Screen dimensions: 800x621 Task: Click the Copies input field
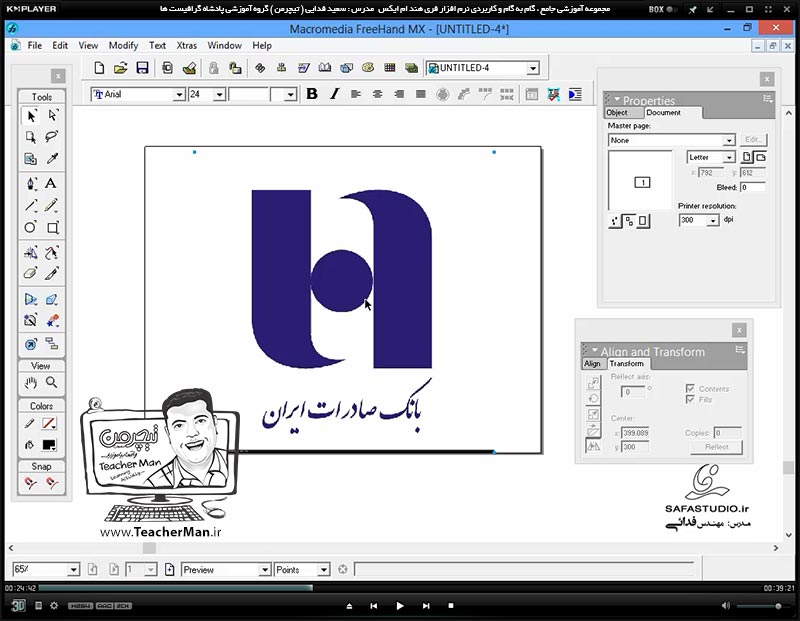[x=728, y=433]
